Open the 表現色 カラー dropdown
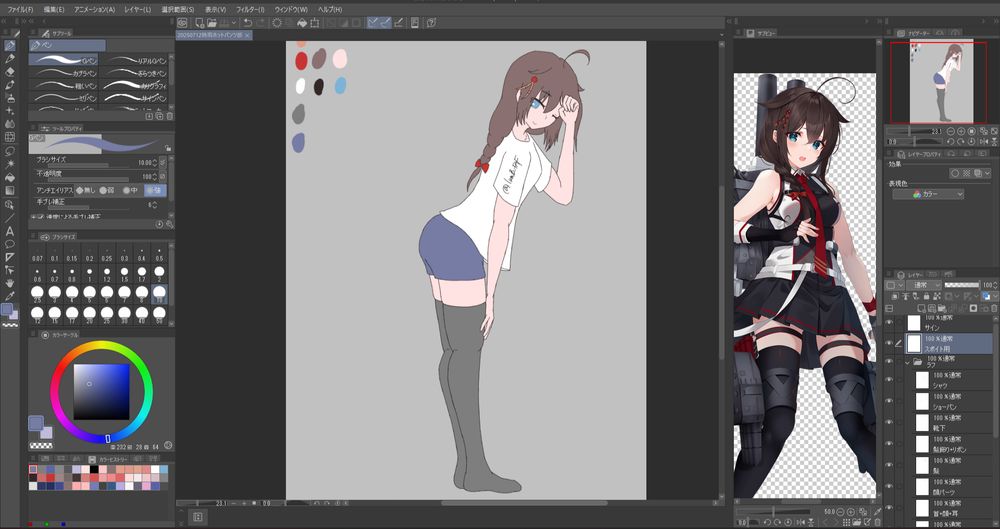1000x529 pixels. point(928,194)
